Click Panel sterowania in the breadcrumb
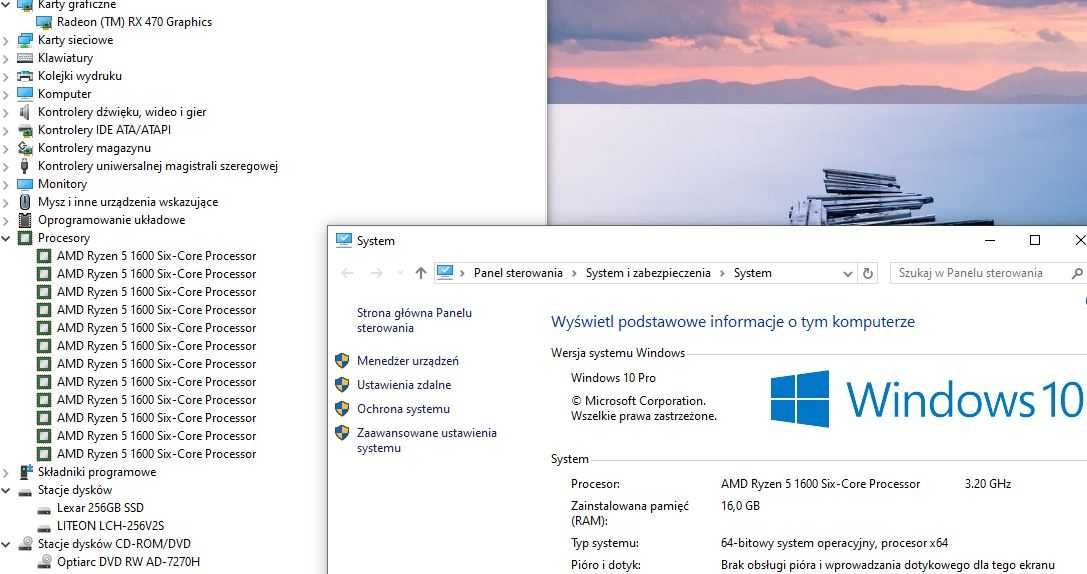1087x574 pixels. click(x=519, y=273)
